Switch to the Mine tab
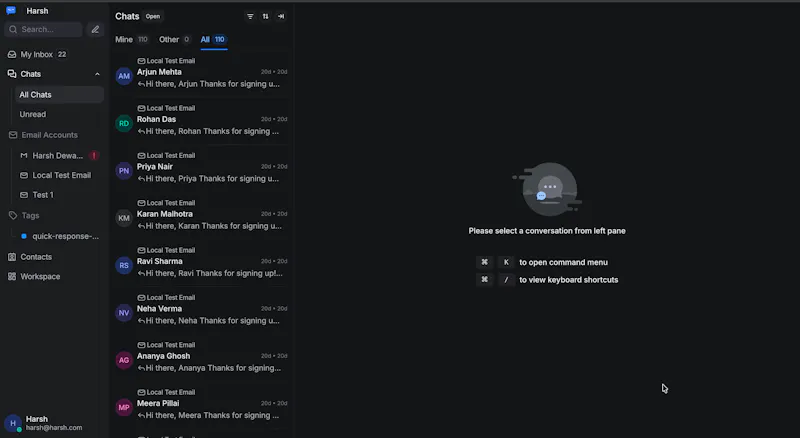800x438 pixels. [x=131, y=39]
